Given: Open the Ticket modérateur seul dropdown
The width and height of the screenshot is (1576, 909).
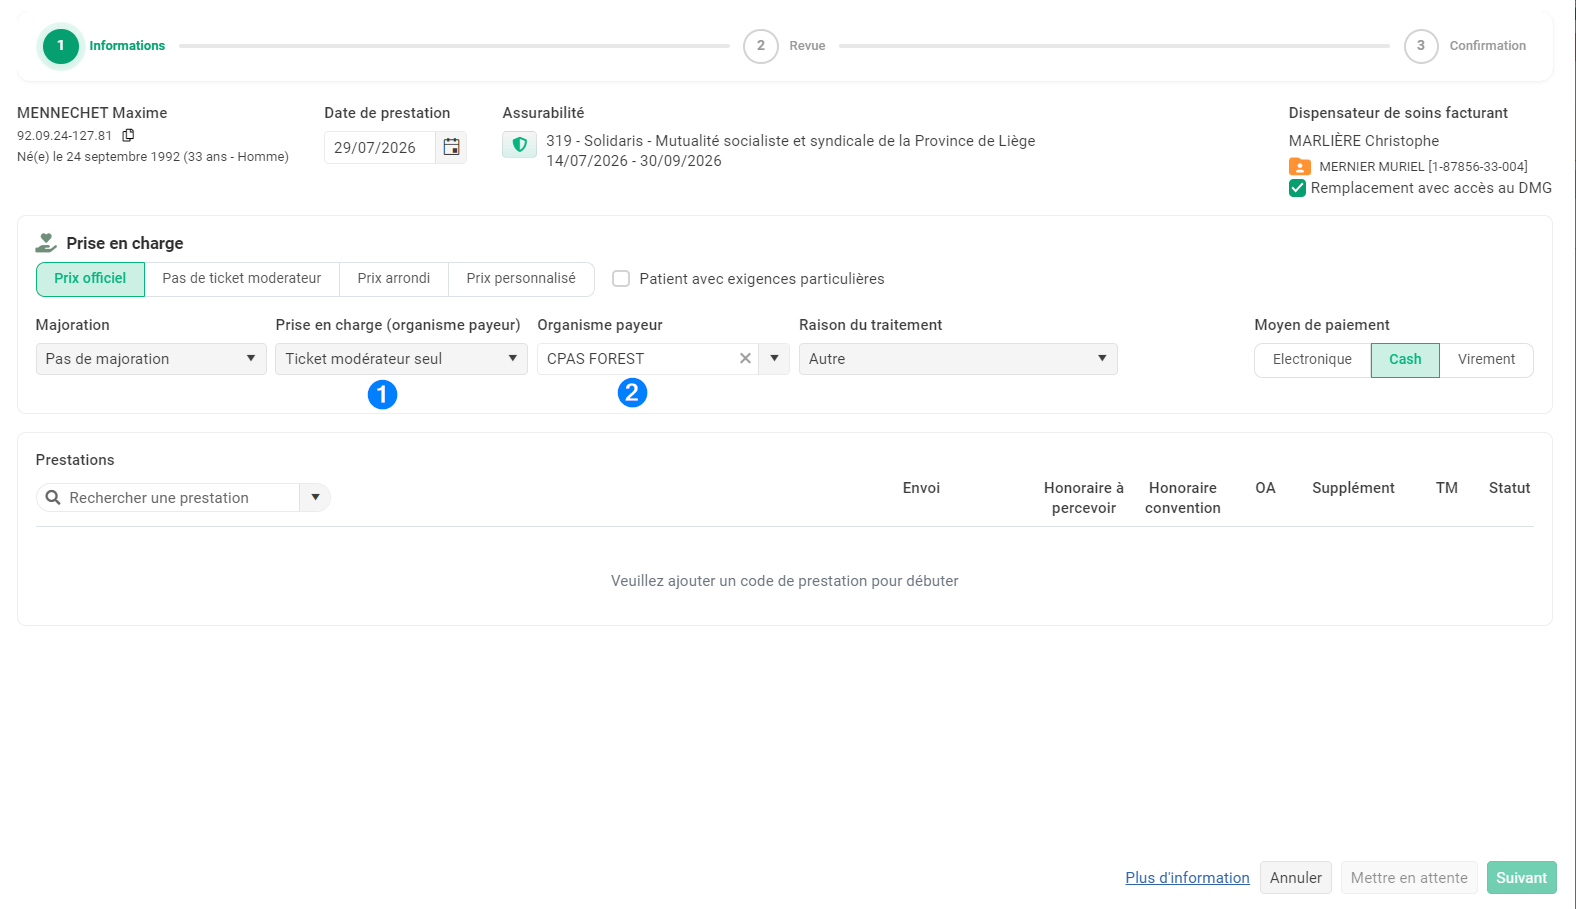Looking at the screenshot, I should pyautogui.click(x=401, y=359).
